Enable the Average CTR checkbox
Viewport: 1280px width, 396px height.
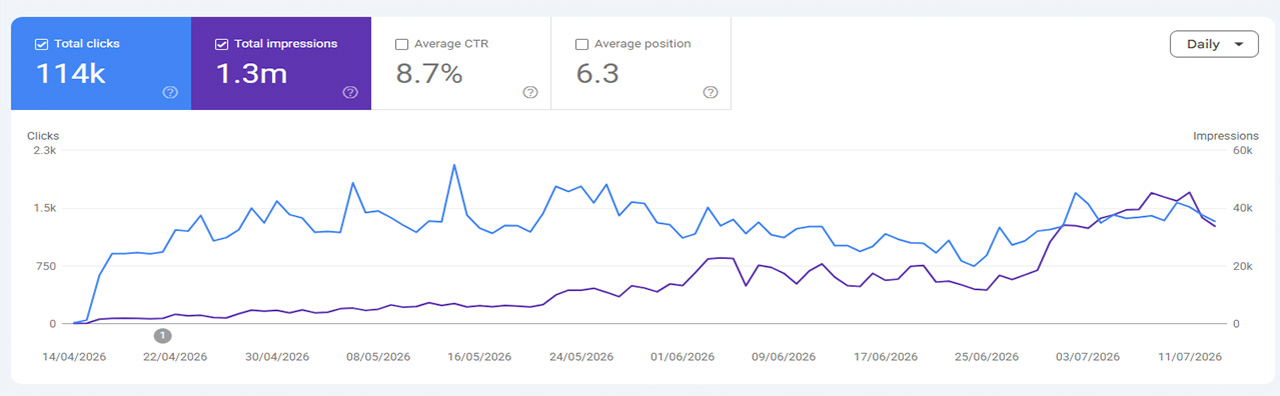tap(401, 44)
